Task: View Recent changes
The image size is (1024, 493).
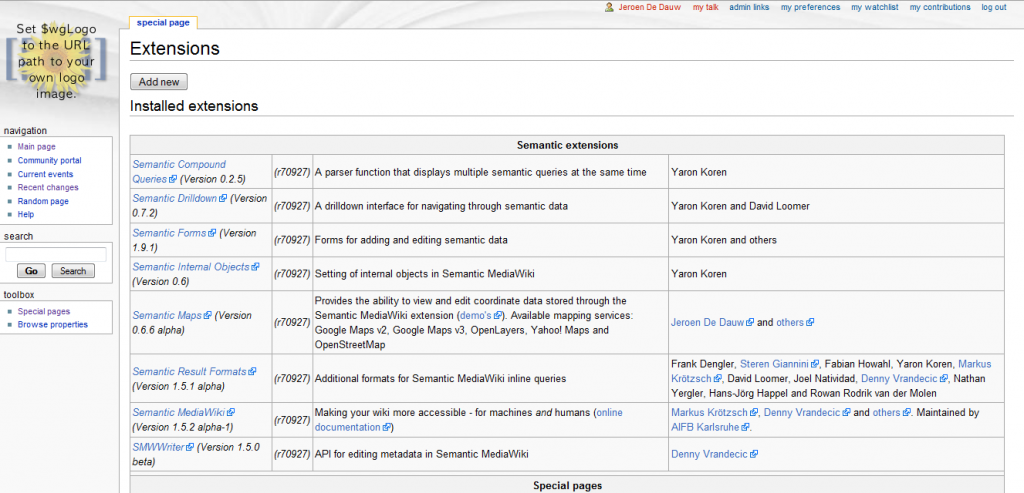Action: 48,187
